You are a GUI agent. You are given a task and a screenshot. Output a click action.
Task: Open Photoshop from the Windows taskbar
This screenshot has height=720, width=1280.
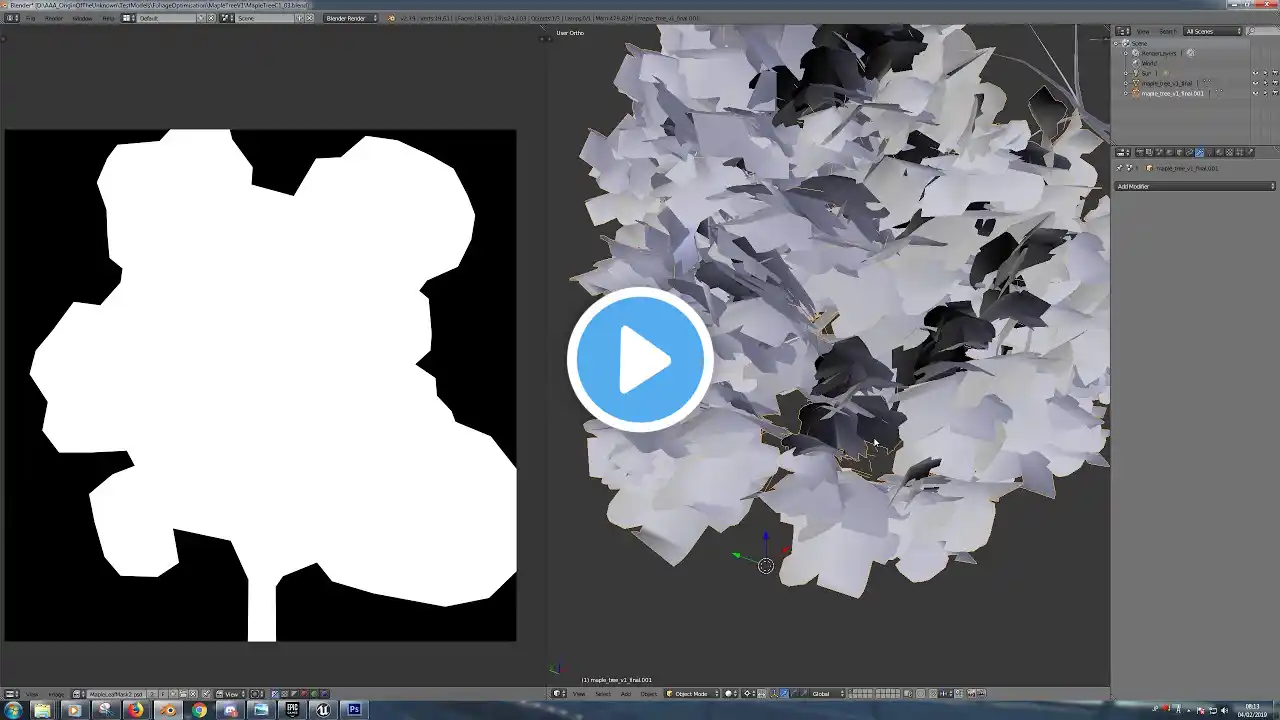click(x=354, y=710)
